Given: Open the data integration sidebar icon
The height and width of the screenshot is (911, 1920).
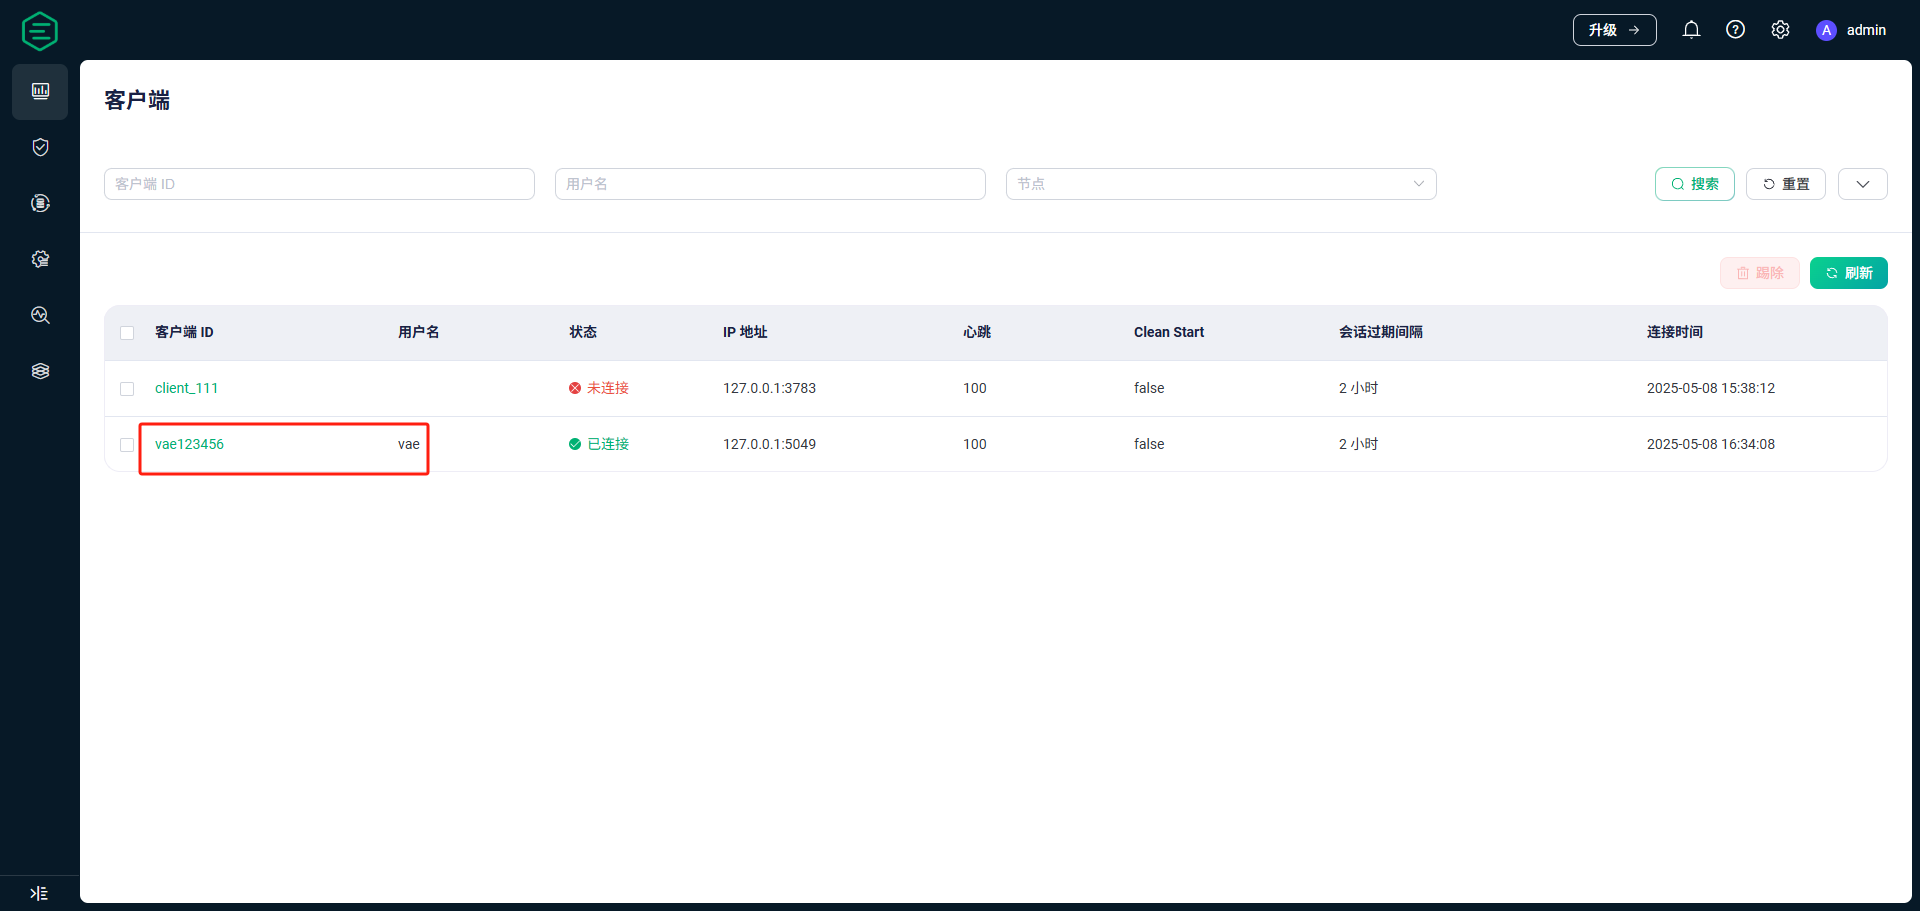Looking at the screenshot, I should (40, 203).
